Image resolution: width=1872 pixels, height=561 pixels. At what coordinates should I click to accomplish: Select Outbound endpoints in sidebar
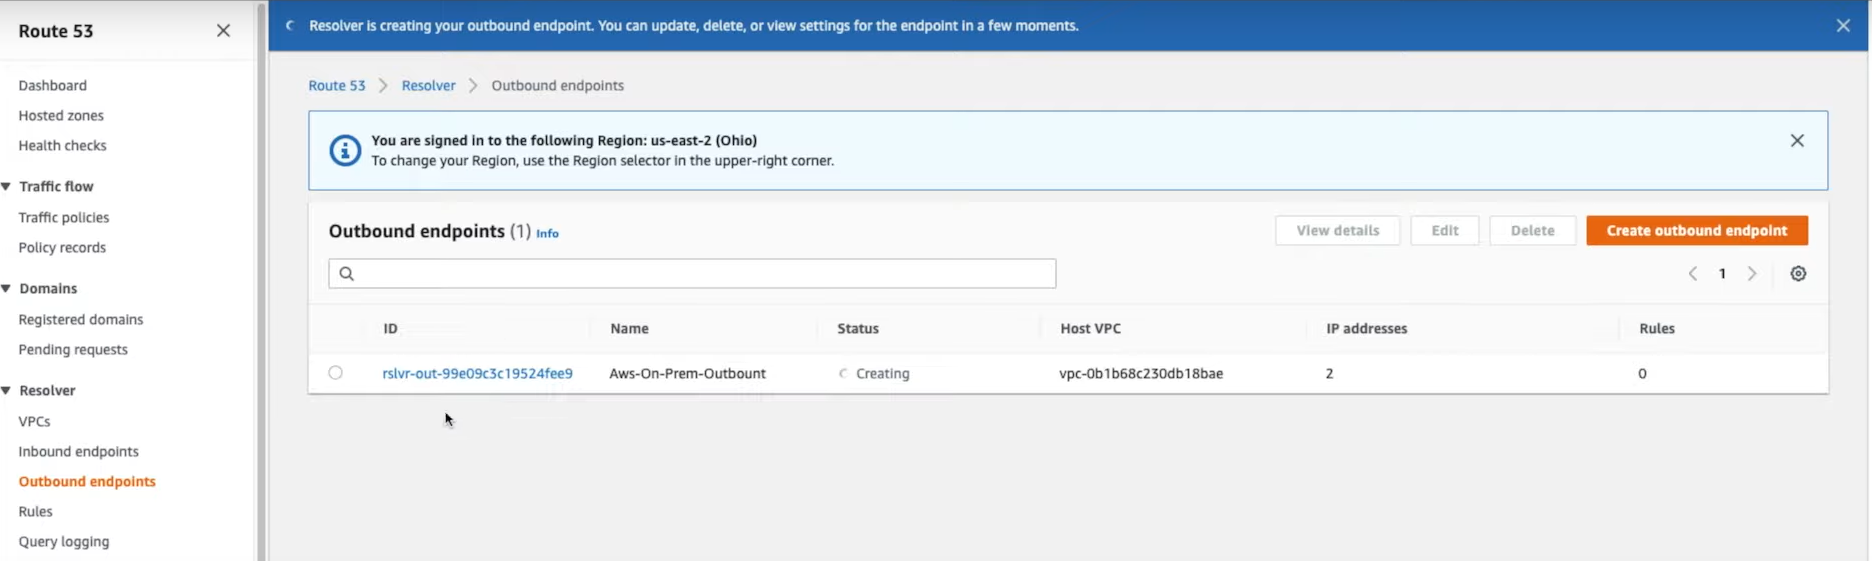[87, 482]
